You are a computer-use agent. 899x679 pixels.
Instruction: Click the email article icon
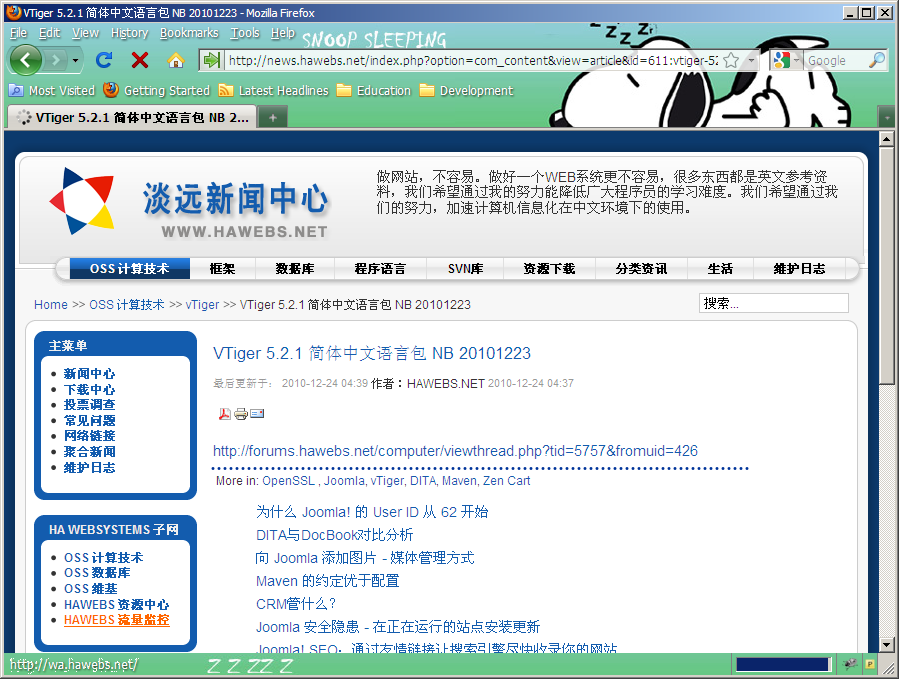tap(257, 413)
